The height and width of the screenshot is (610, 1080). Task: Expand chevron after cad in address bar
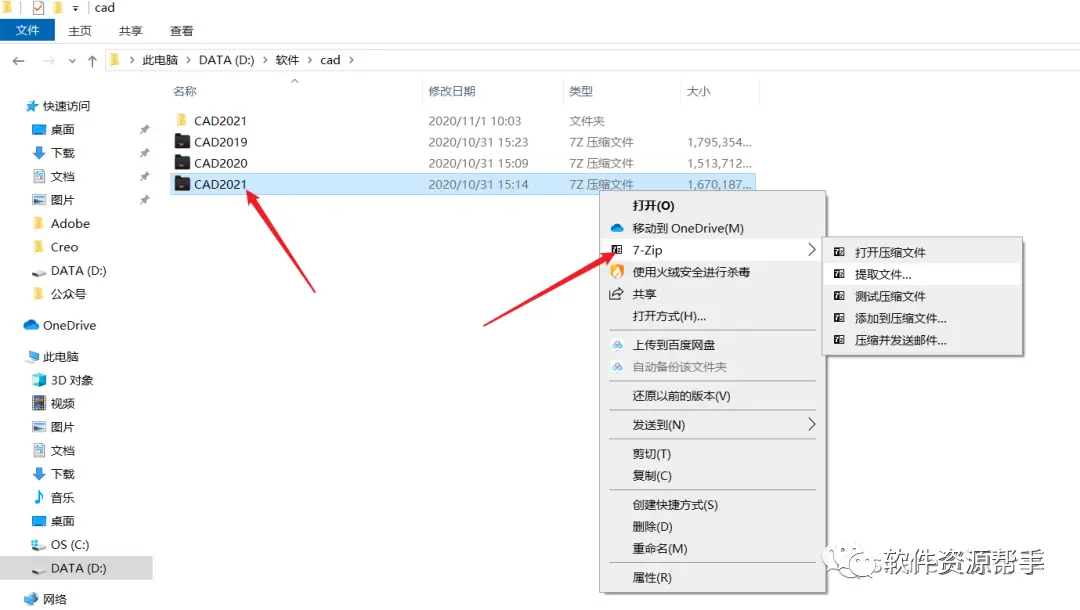click(x=351, y=60)
